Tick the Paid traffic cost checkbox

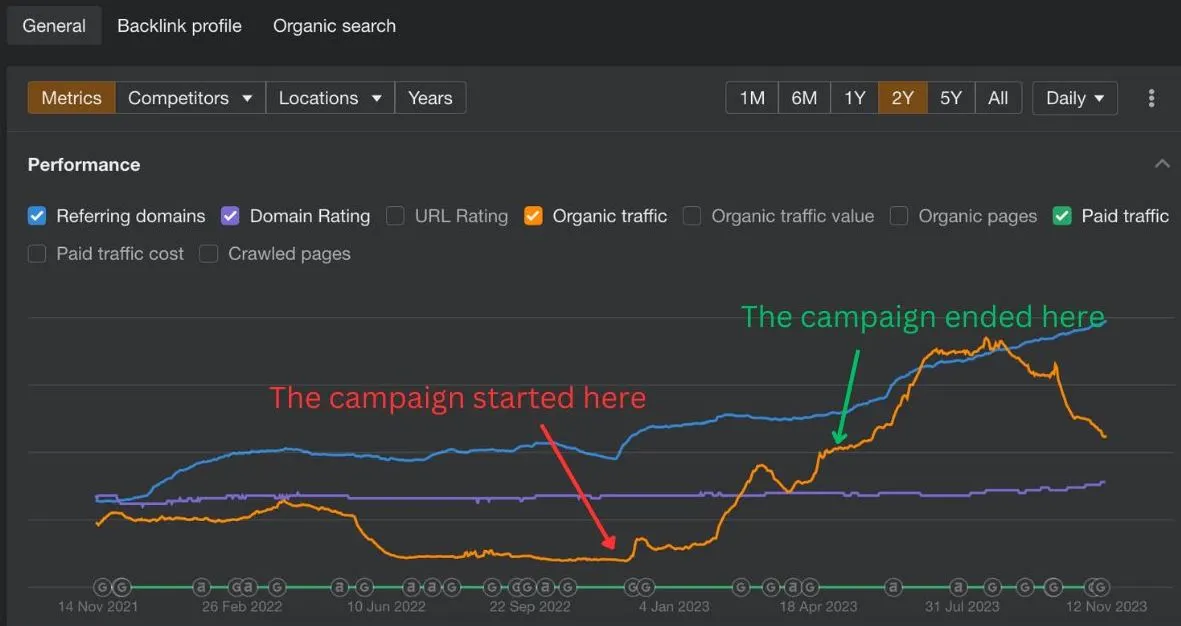[37, 254]
